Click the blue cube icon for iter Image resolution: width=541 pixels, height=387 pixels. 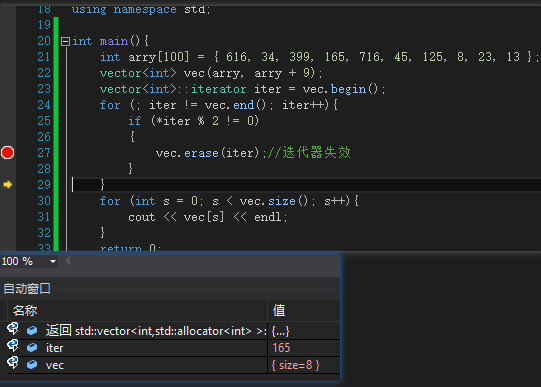[32, 348]
